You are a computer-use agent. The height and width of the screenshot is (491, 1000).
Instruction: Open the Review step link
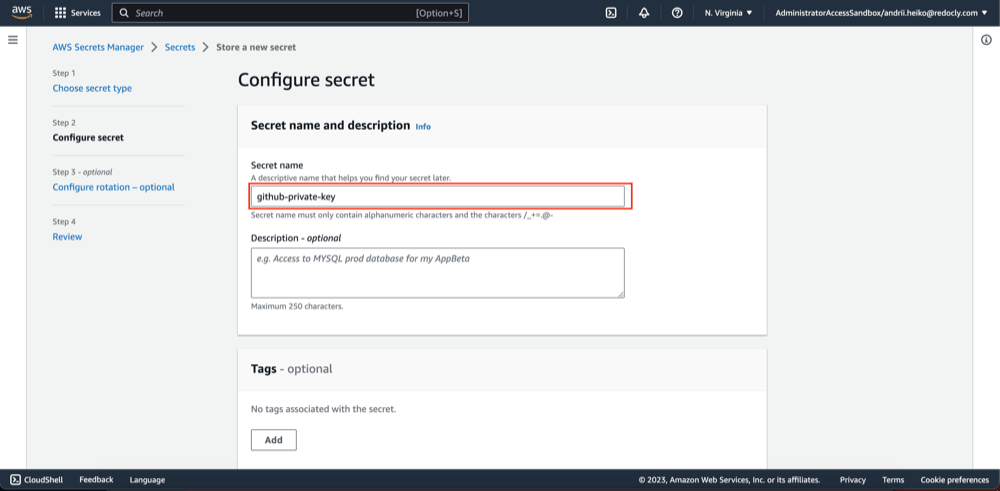tap(67, 237)
